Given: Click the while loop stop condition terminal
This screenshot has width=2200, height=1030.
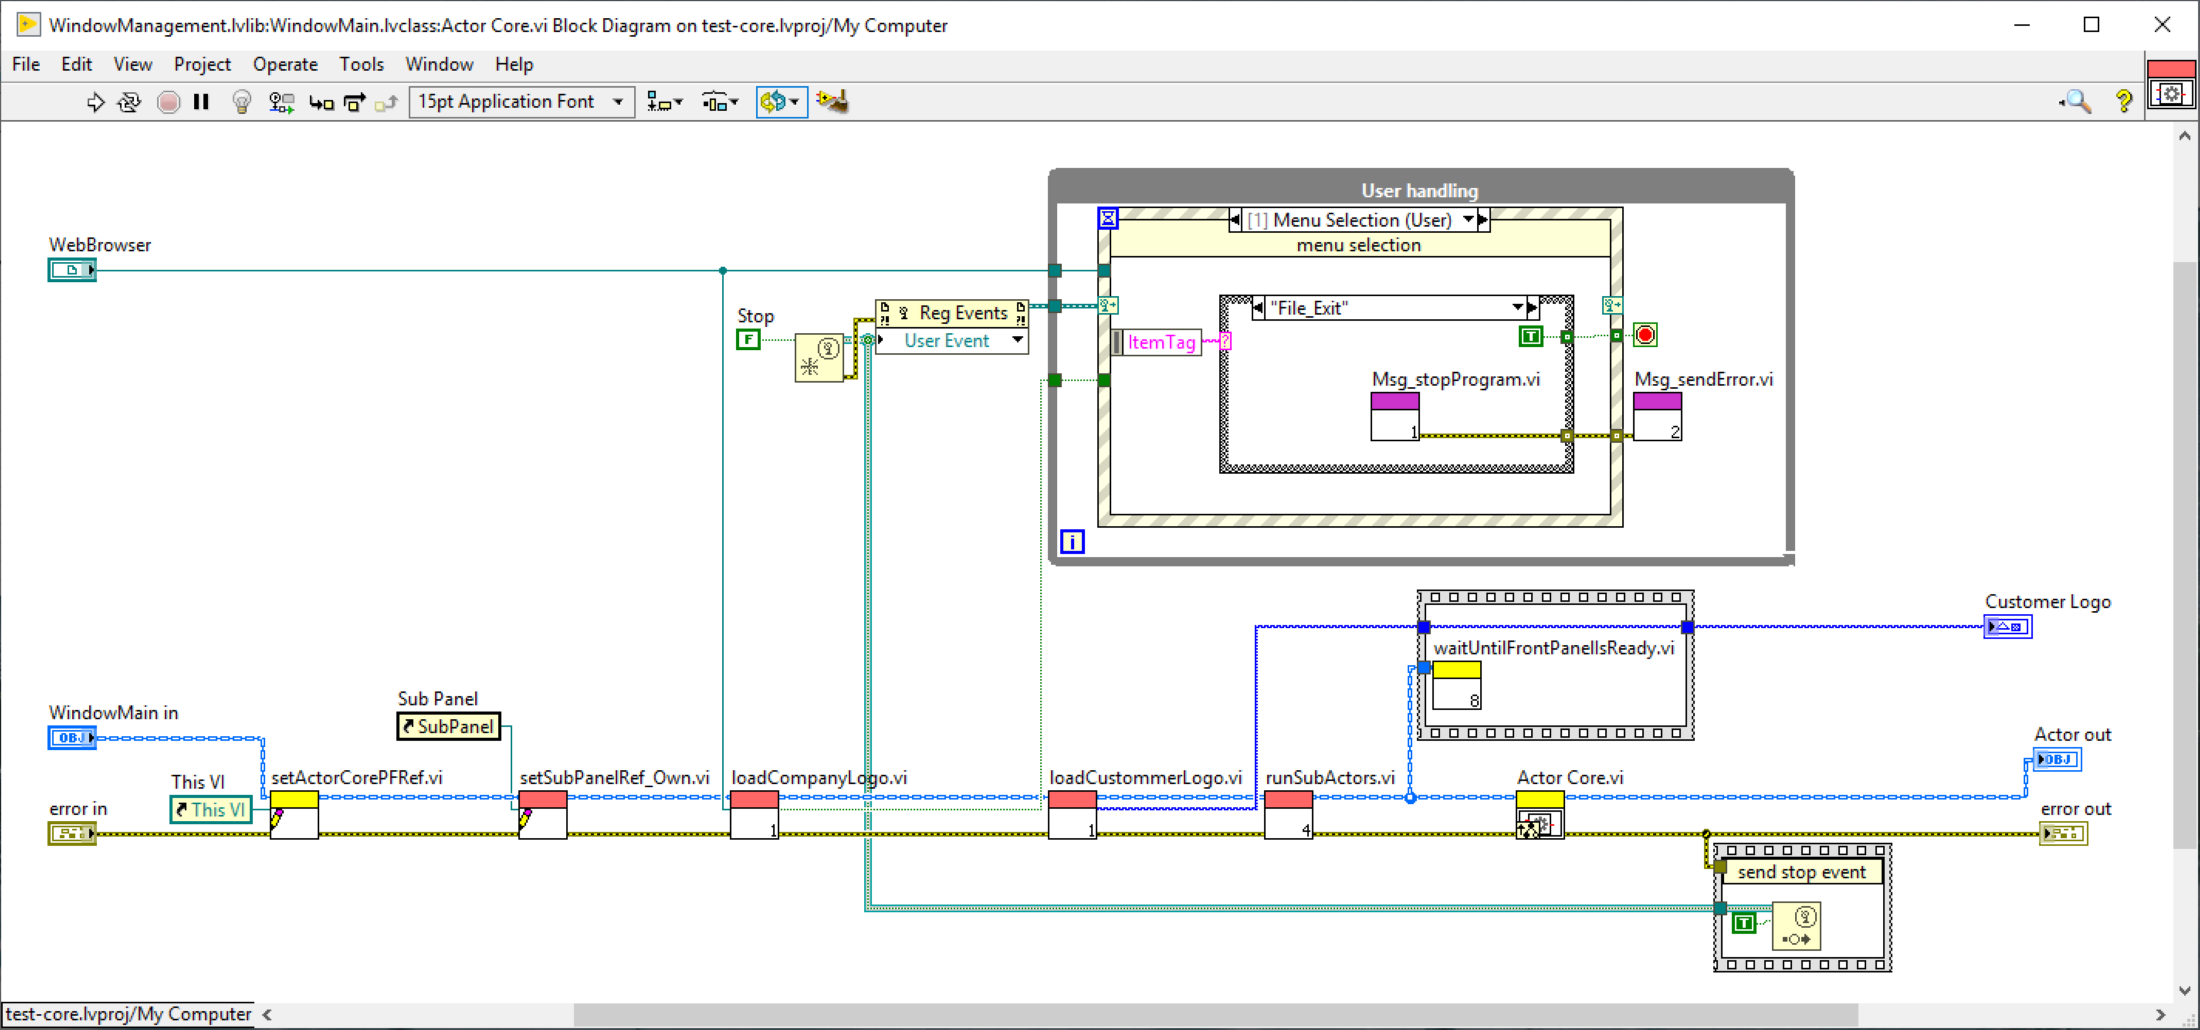Looking at the screenshot, I should click(x=1645, y=335).
